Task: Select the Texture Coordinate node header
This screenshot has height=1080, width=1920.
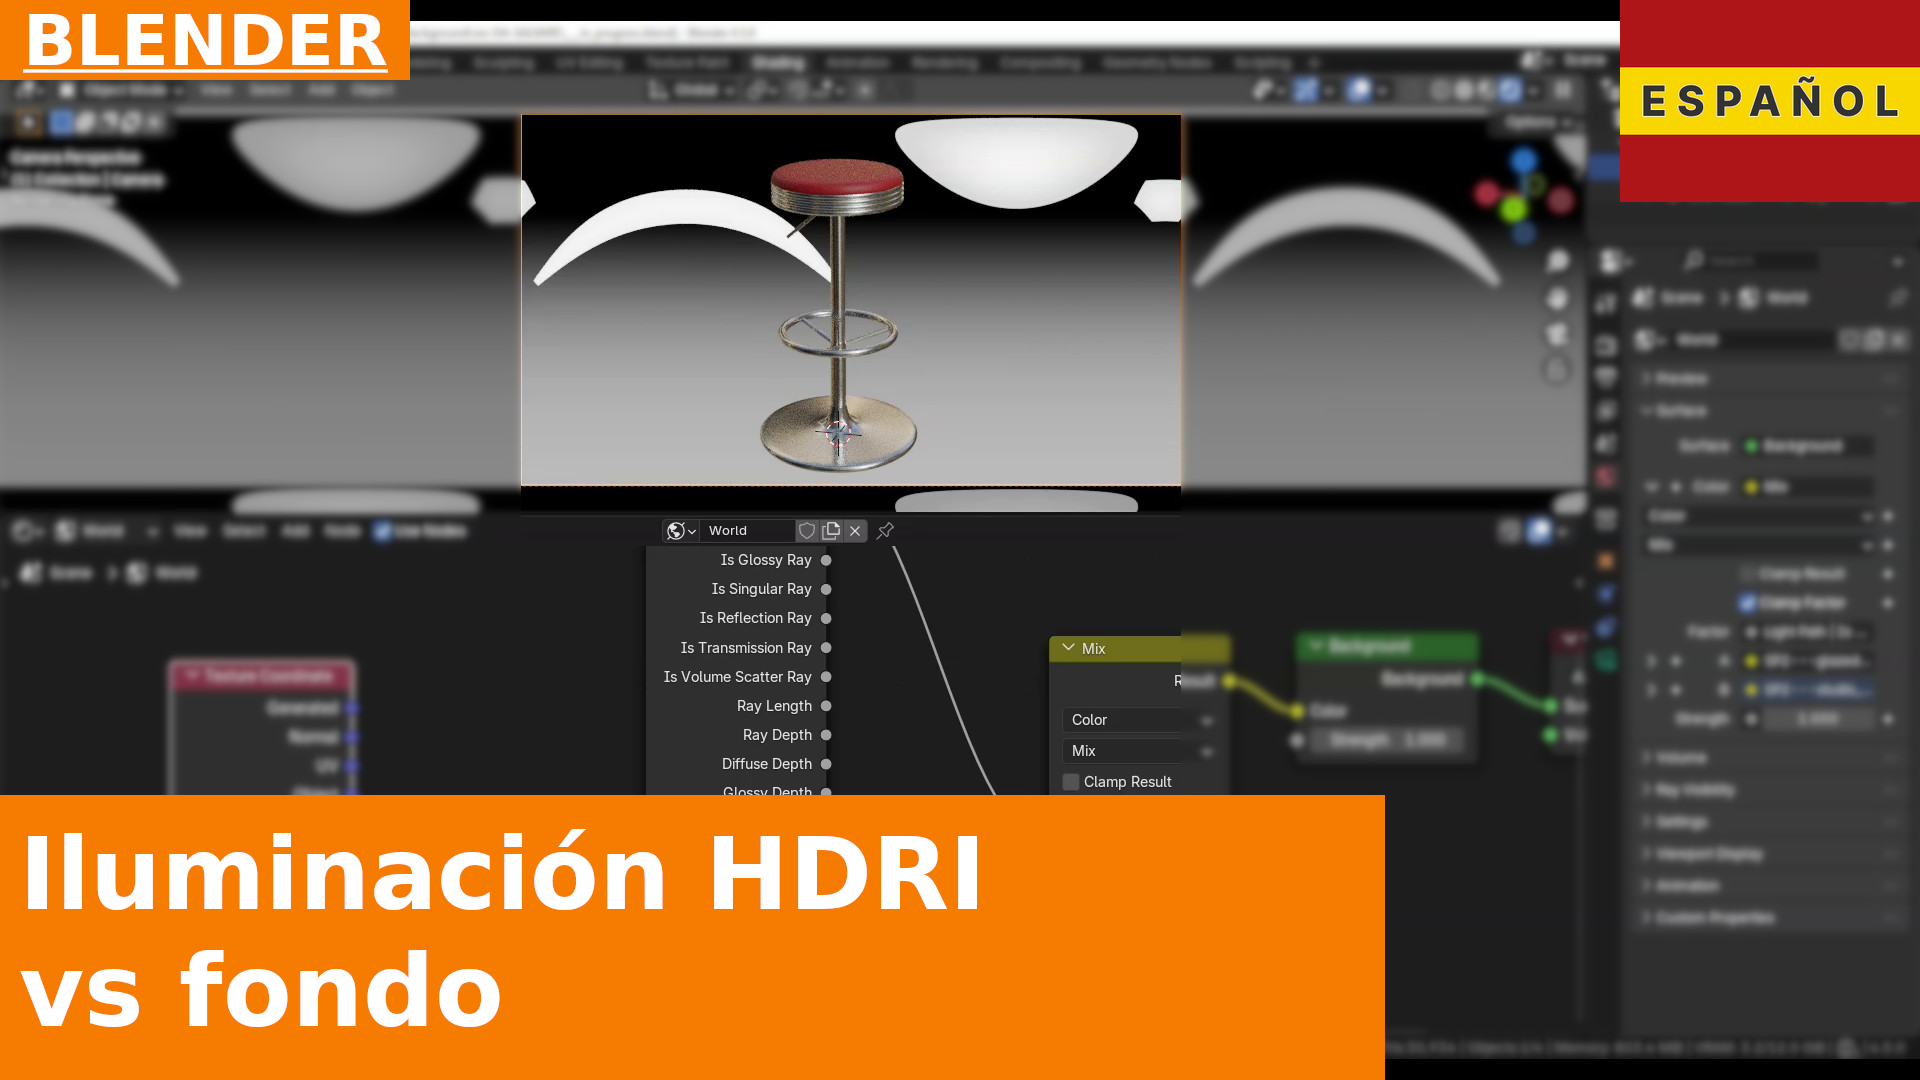Action: (x=263, y=677)
